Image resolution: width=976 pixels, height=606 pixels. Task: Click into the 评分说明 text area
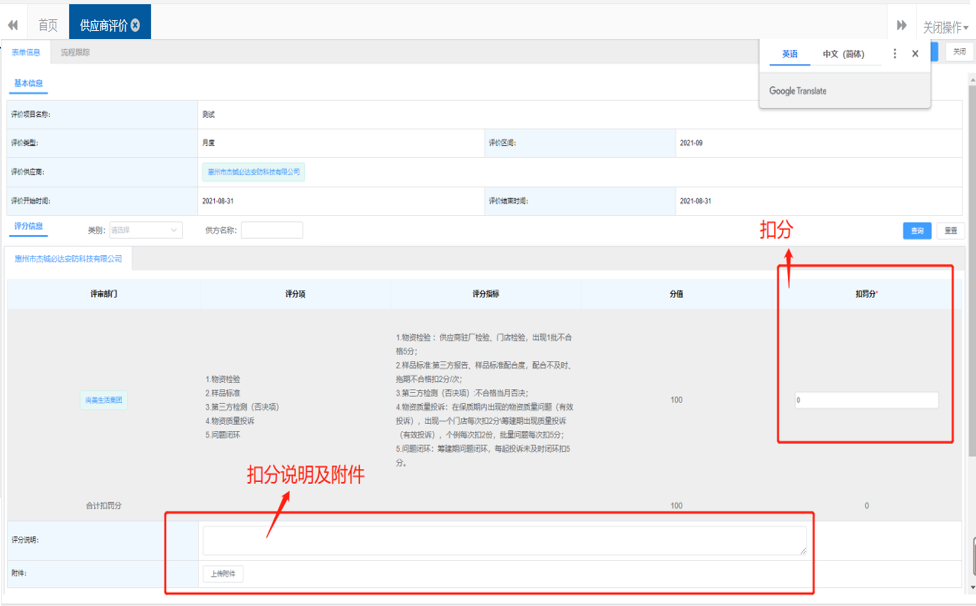504,540
